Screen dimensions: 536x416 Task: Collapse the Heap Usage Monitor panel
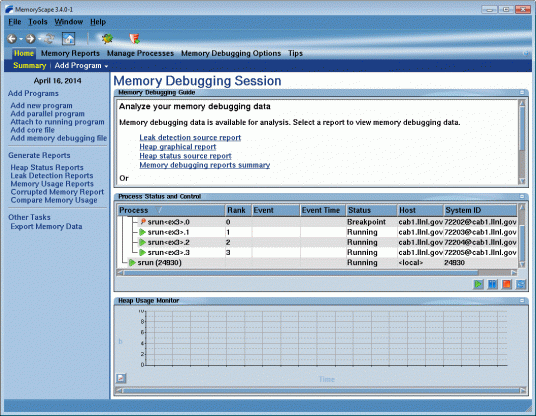pyautogui.click(x=522, y=300)
